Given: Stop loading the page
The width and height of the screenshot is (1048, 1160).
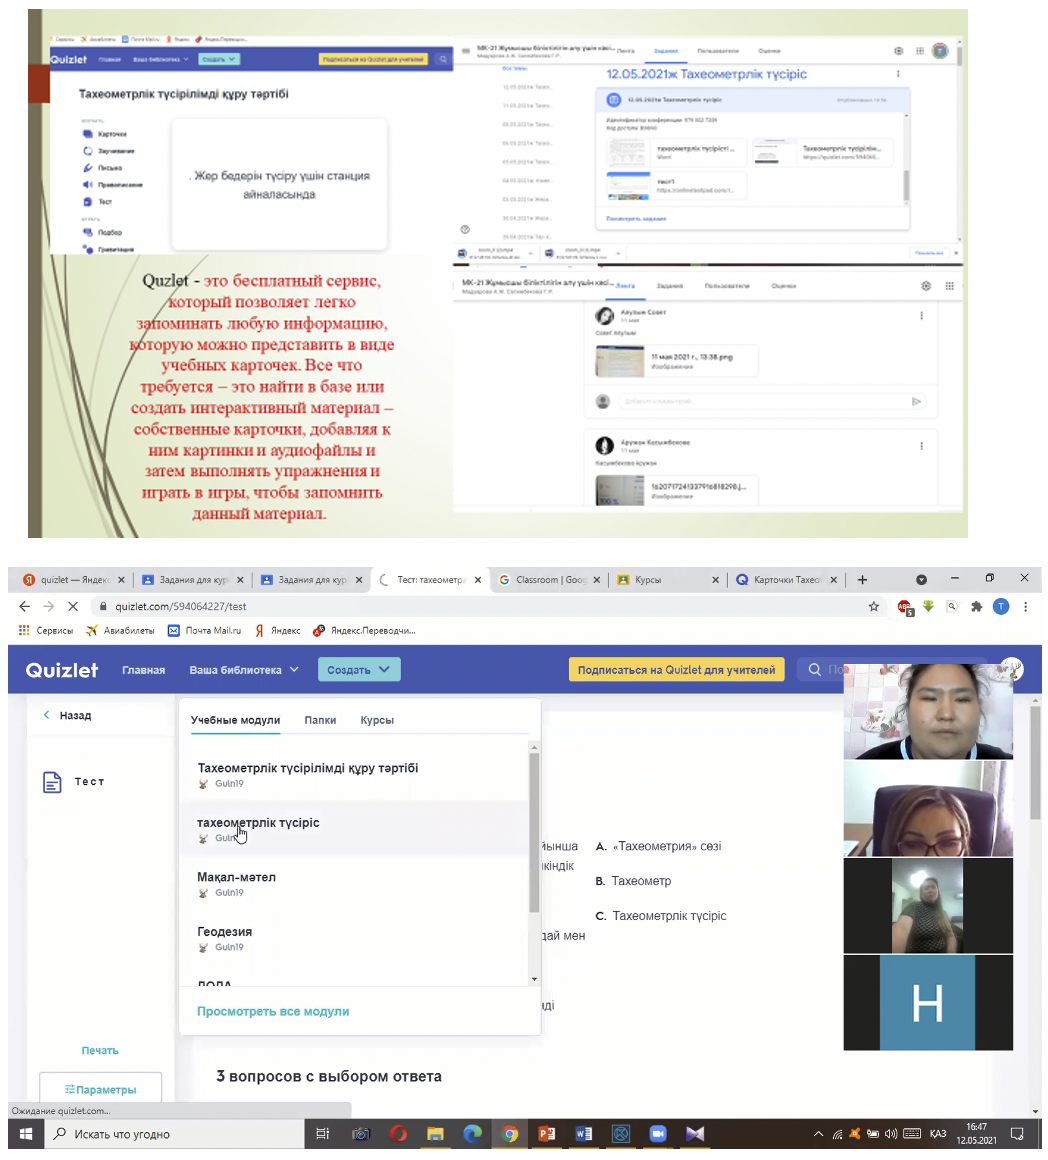Looking at the screenshot, I should click(x=73, y=607).
